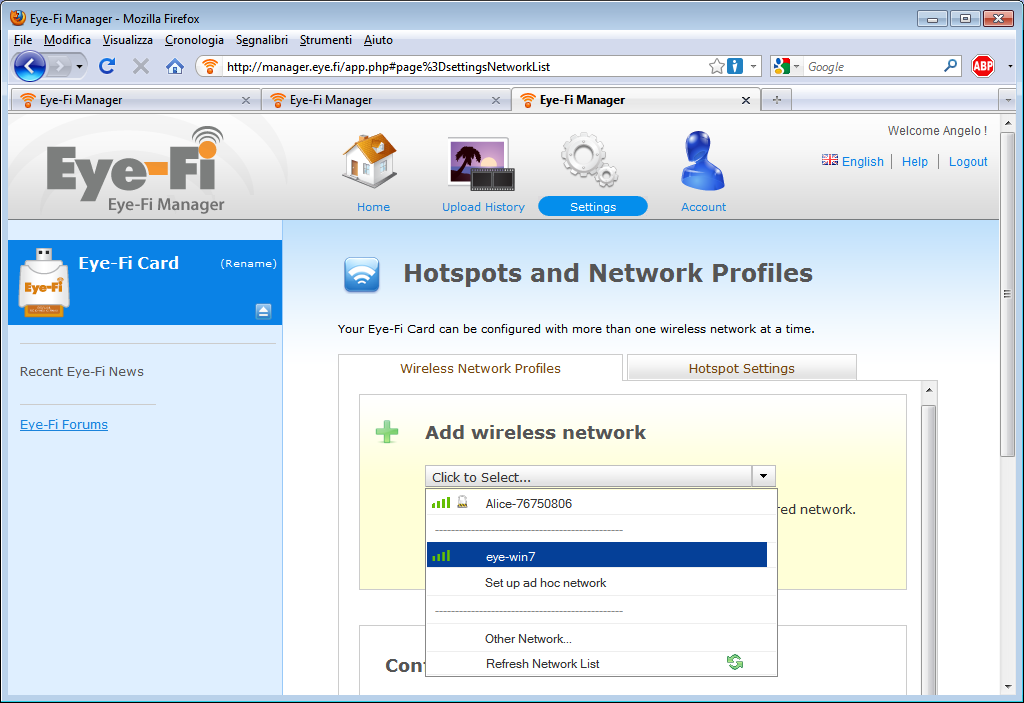The image size is (1024, 703).
Task: Close the first Eye-Fi Manager tab
Action: 246,100
